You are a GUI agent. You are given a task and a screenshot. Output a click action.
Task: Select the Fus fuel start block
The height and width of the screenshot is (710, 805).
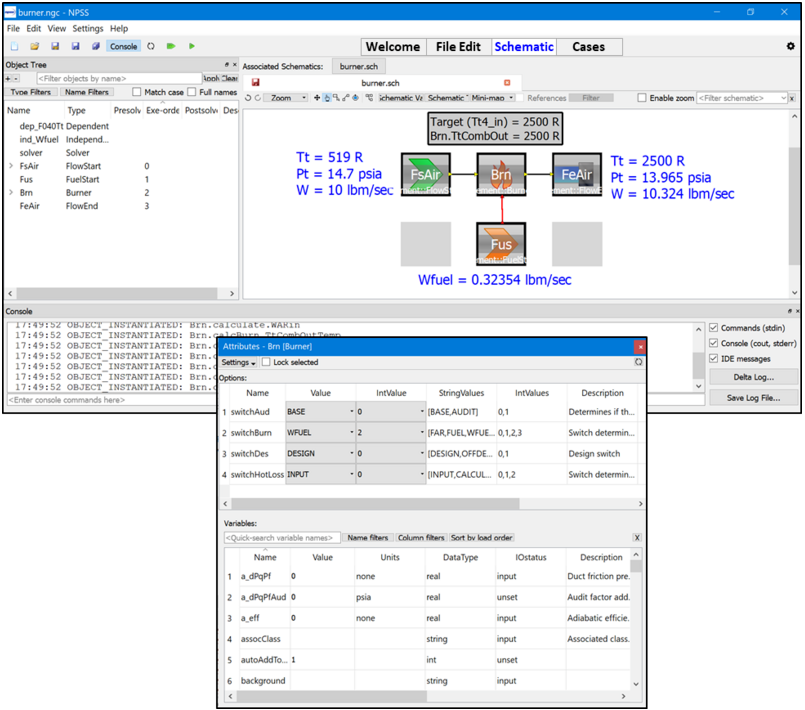point(500,244)
